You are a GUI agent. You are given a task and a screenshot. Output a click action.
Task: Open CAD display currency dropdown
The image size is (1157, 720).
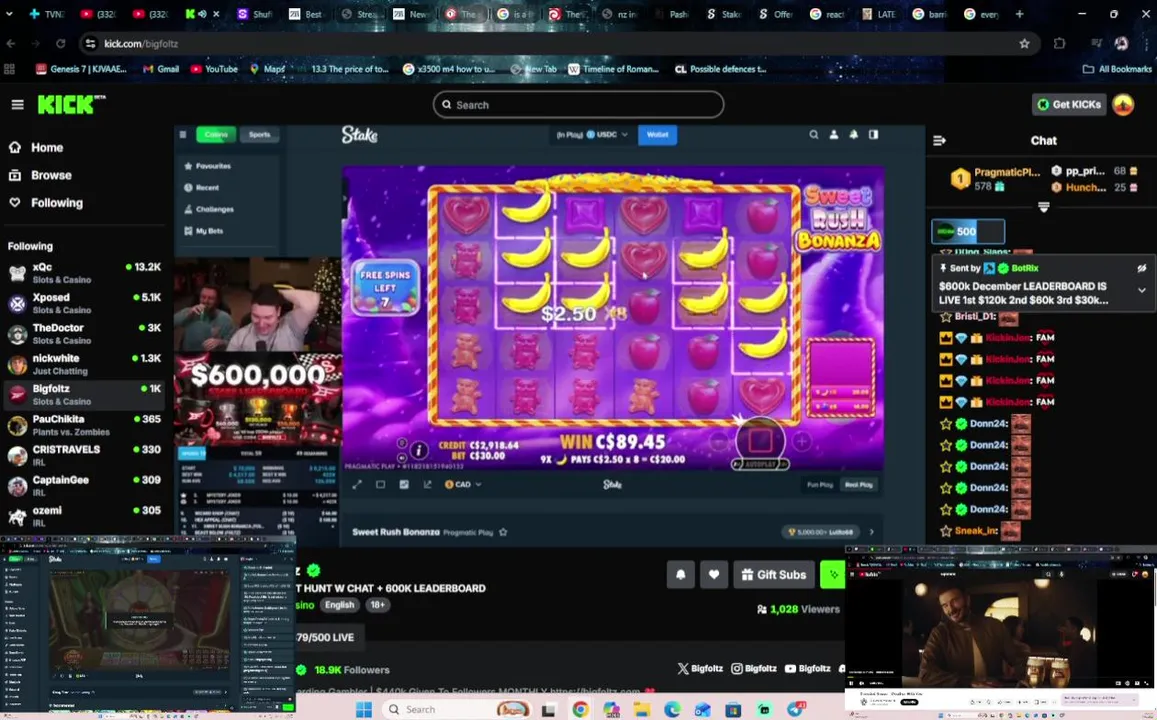coord(463,485)
